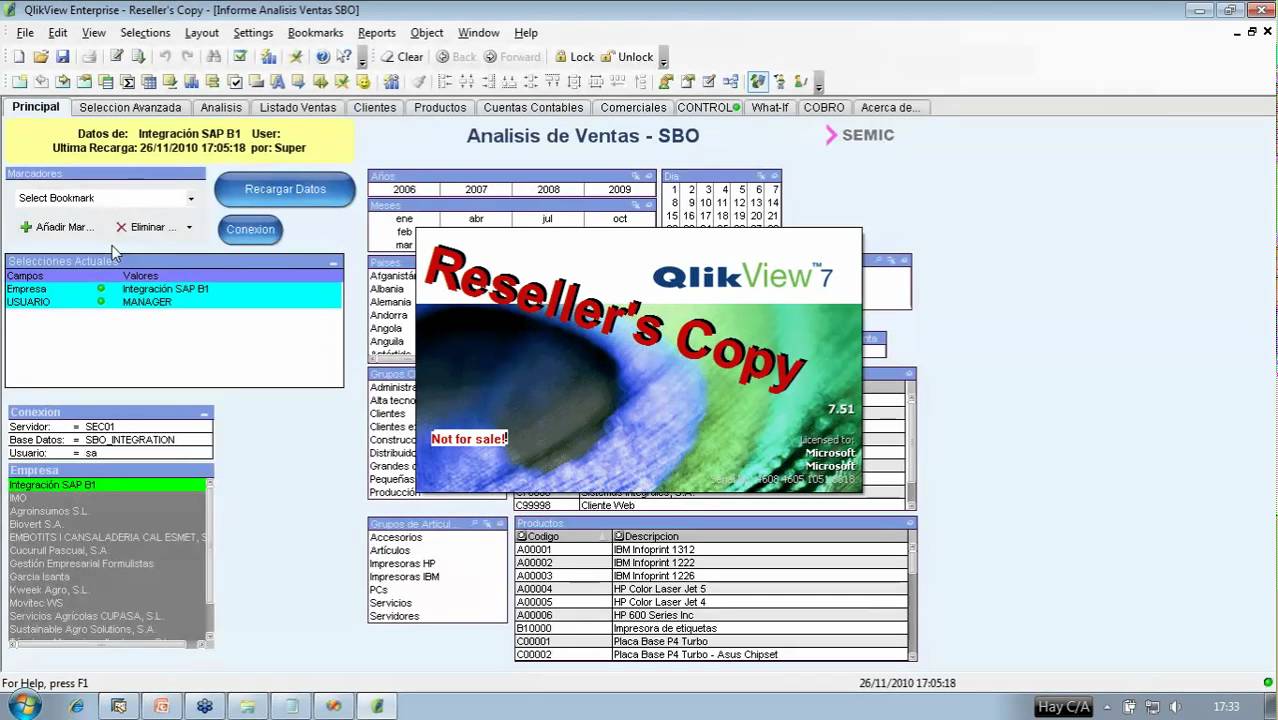
Task: Click the green plus Añadir Marcador icon
Action: point(26,227)
